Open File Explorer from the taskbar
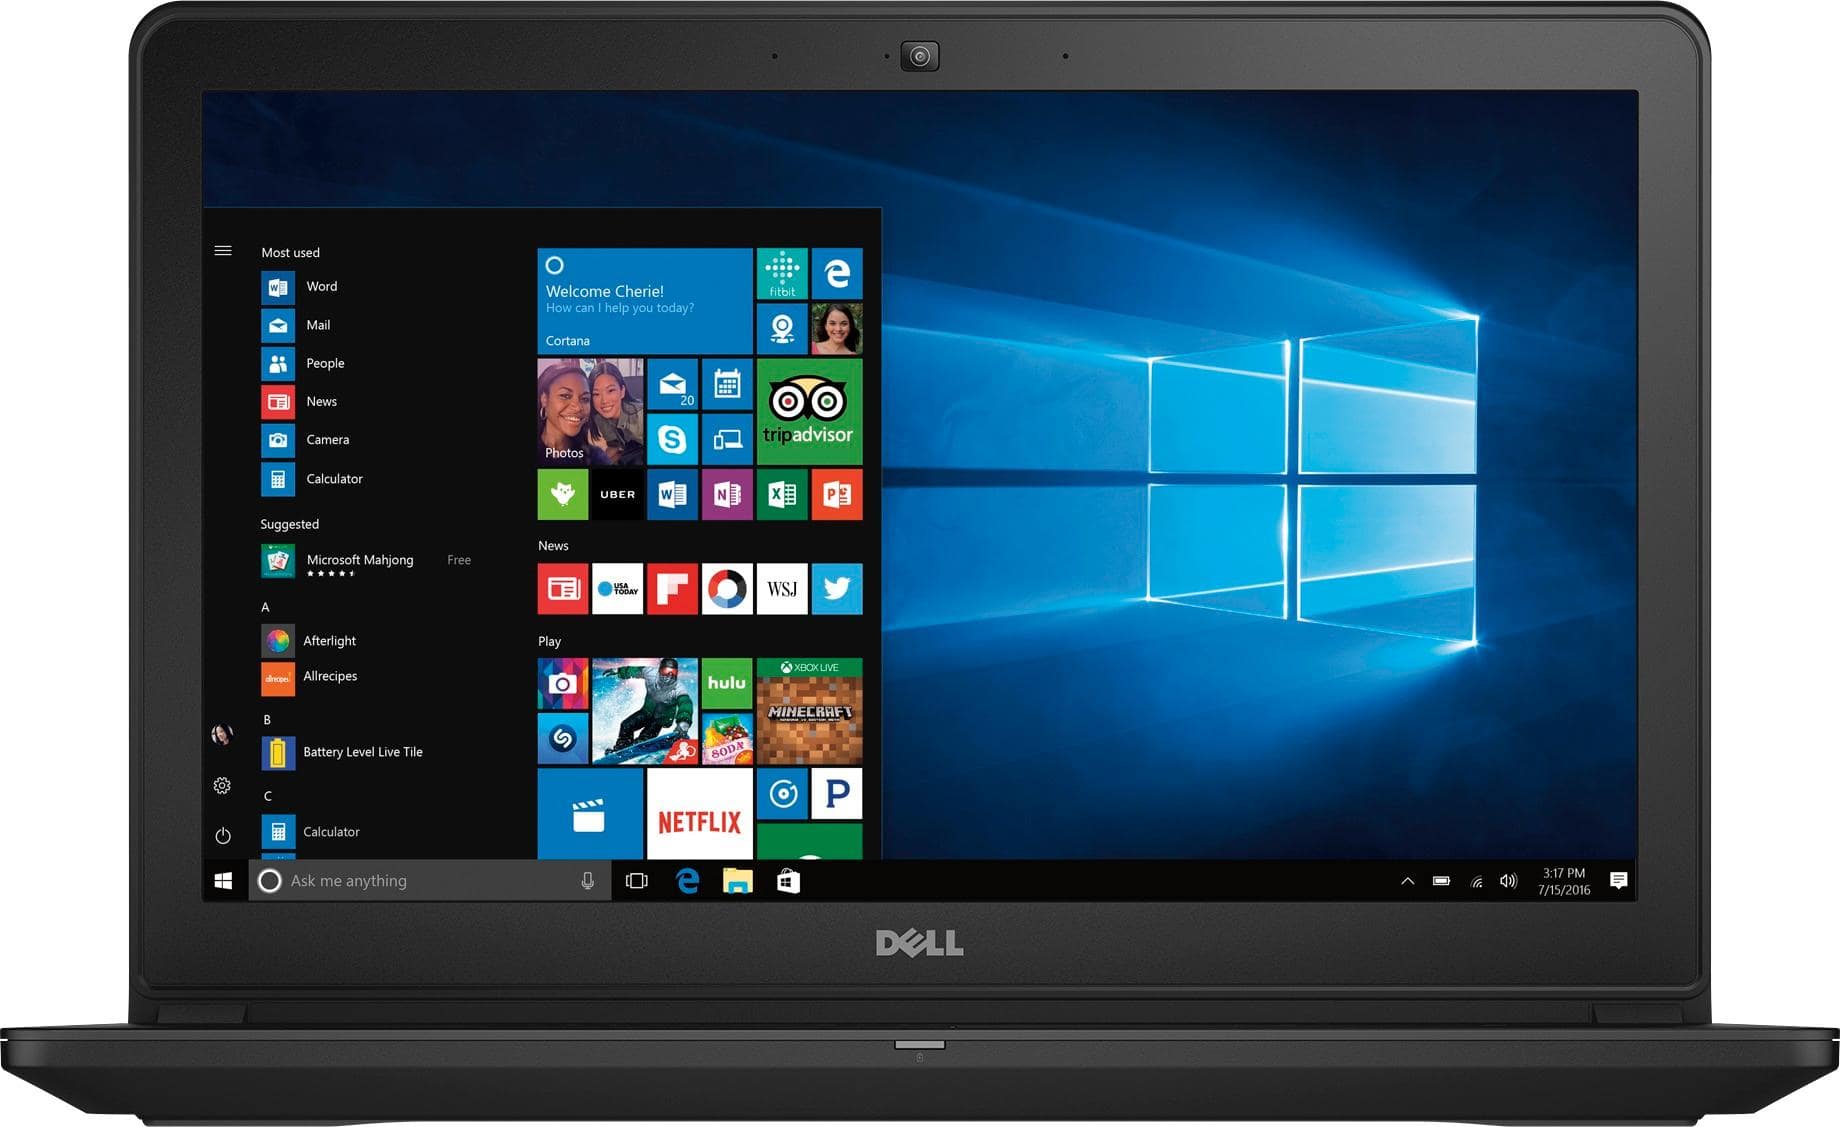This screenshot has height=1127, width=1840. click(x=738, y=881)
